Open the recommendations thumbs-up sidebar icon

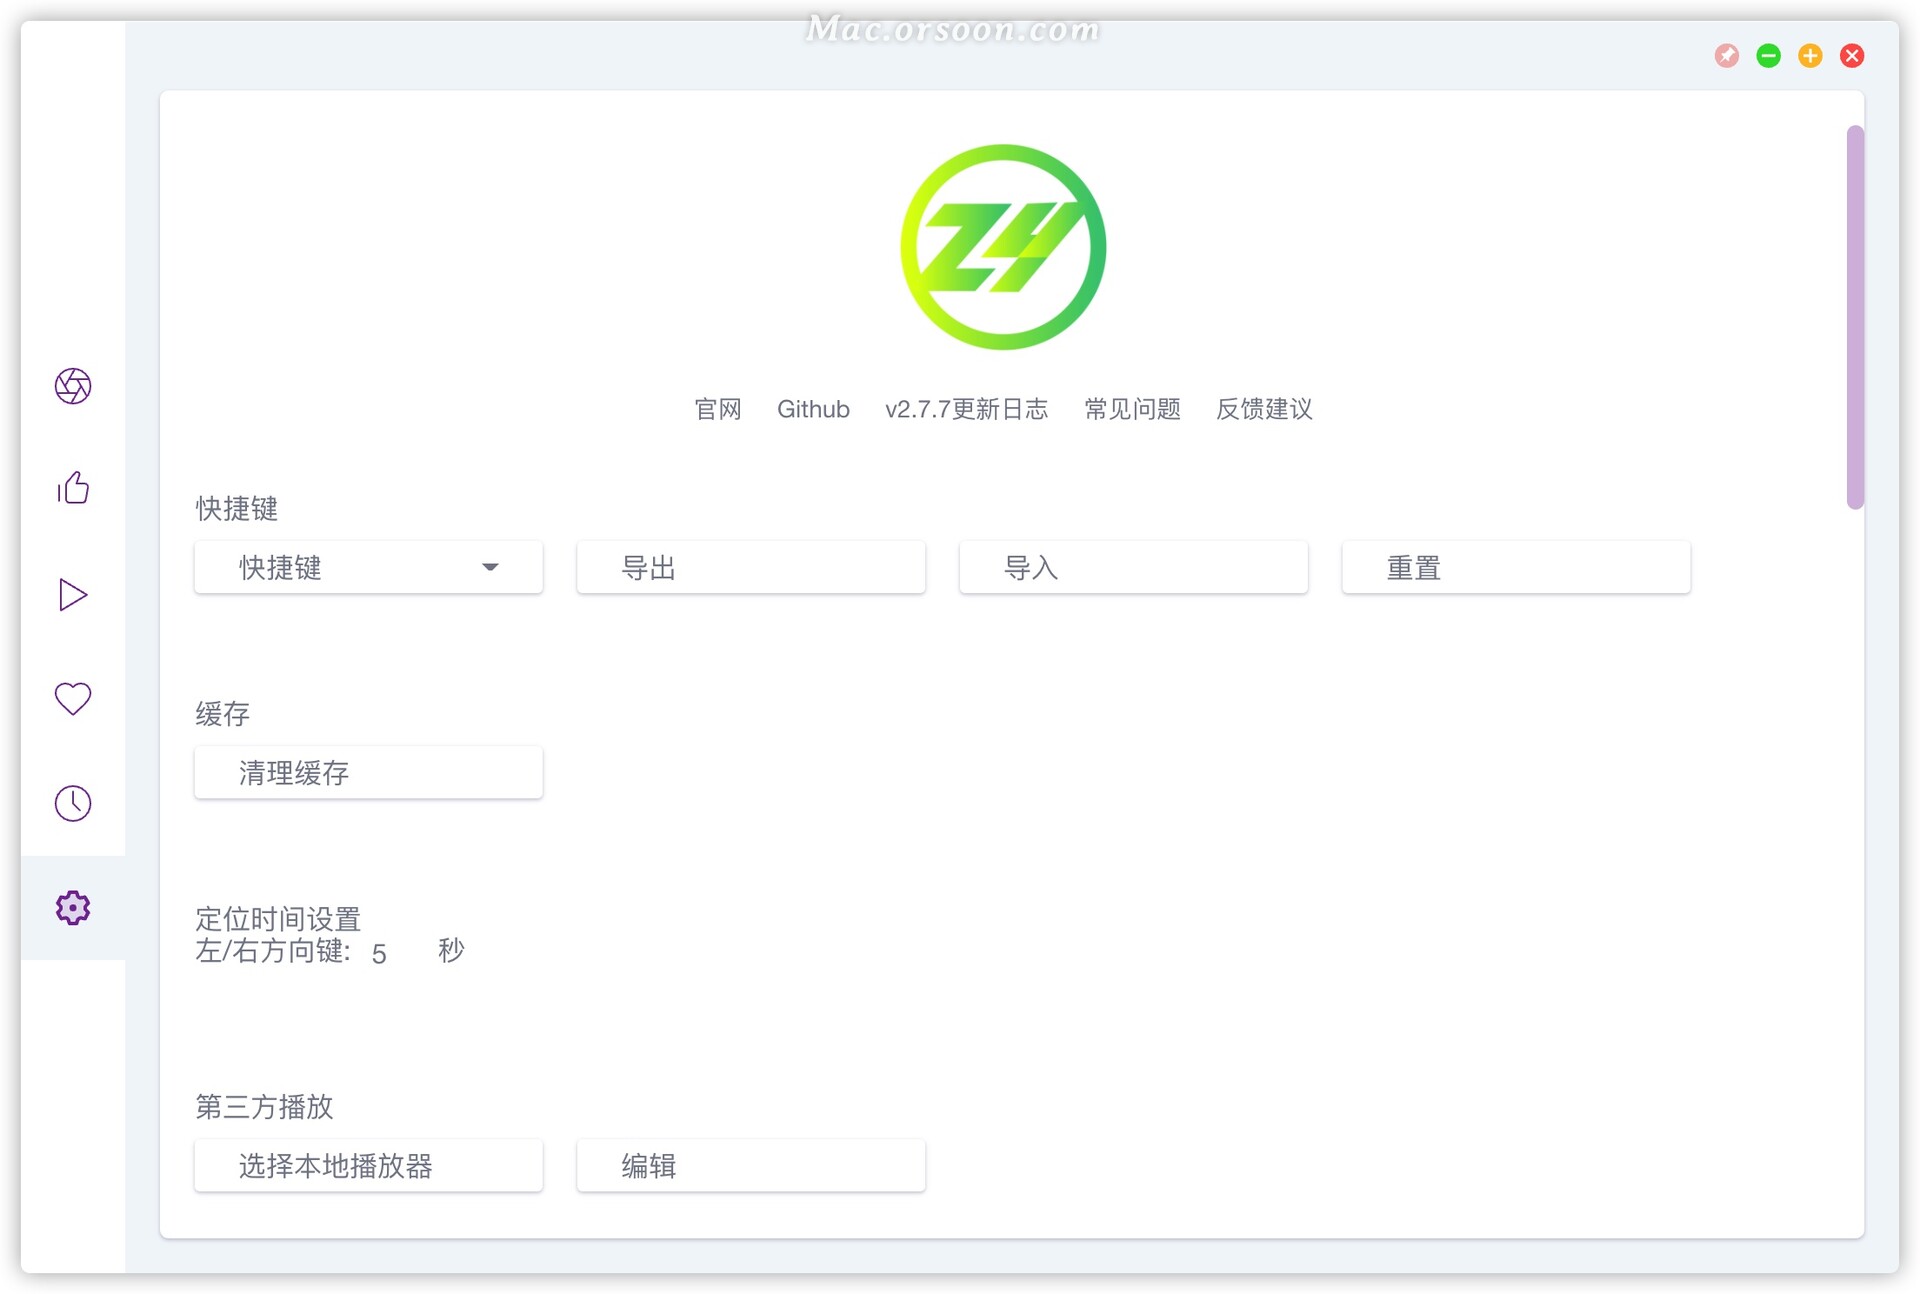click(x=71, y=490)
